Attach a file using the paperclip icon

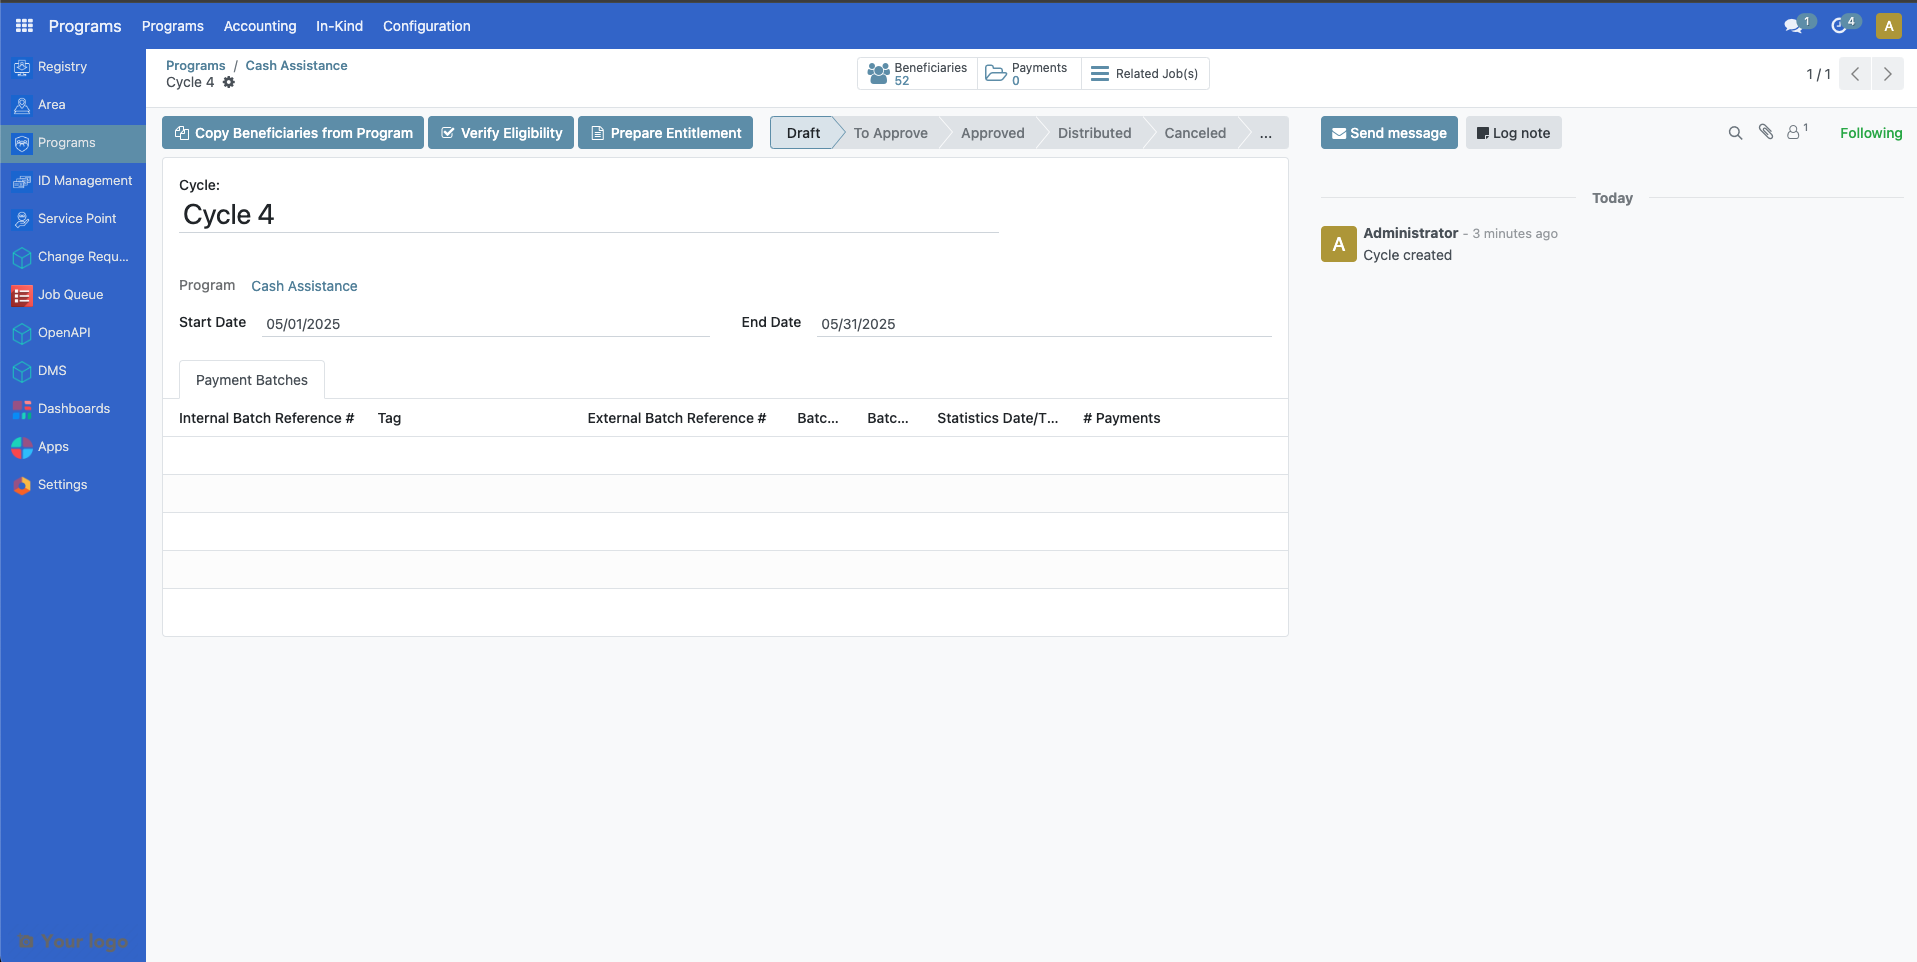1765,131
